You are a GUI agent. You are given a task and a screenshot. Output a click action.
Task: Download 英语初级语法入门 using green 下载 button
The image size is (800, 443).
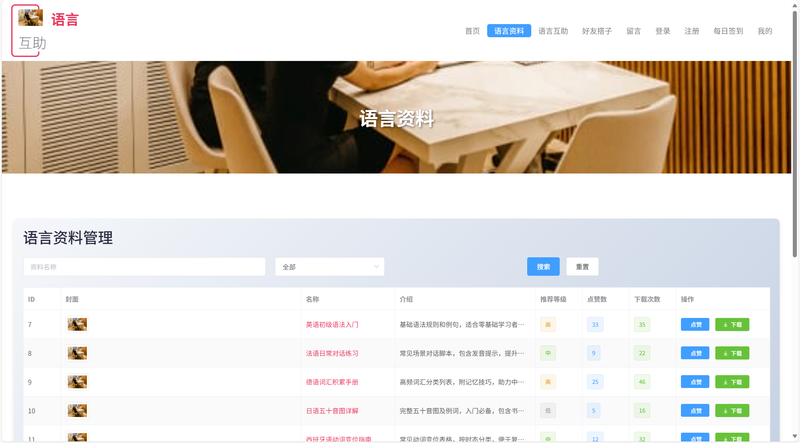[732, 324]
